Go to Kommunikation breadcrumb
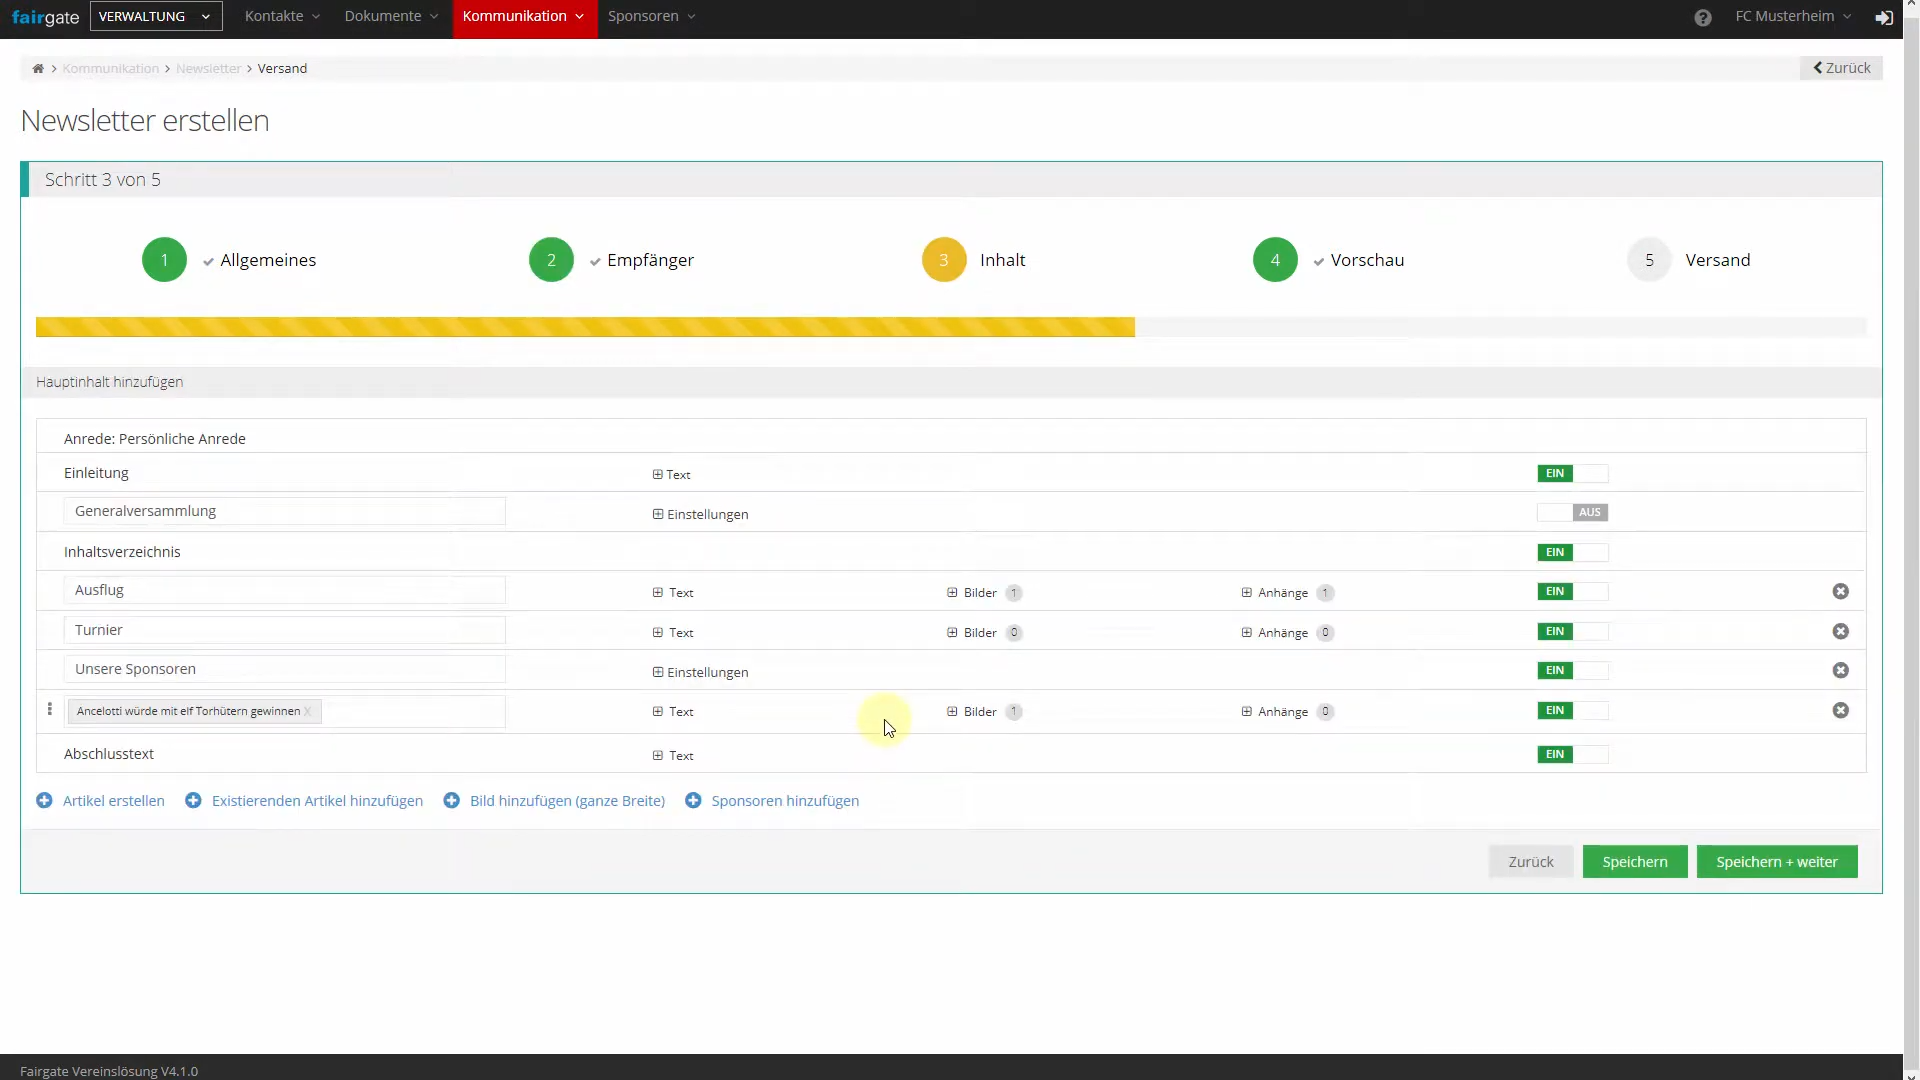The image size is (1920, 1080). [x=111, y=69]
